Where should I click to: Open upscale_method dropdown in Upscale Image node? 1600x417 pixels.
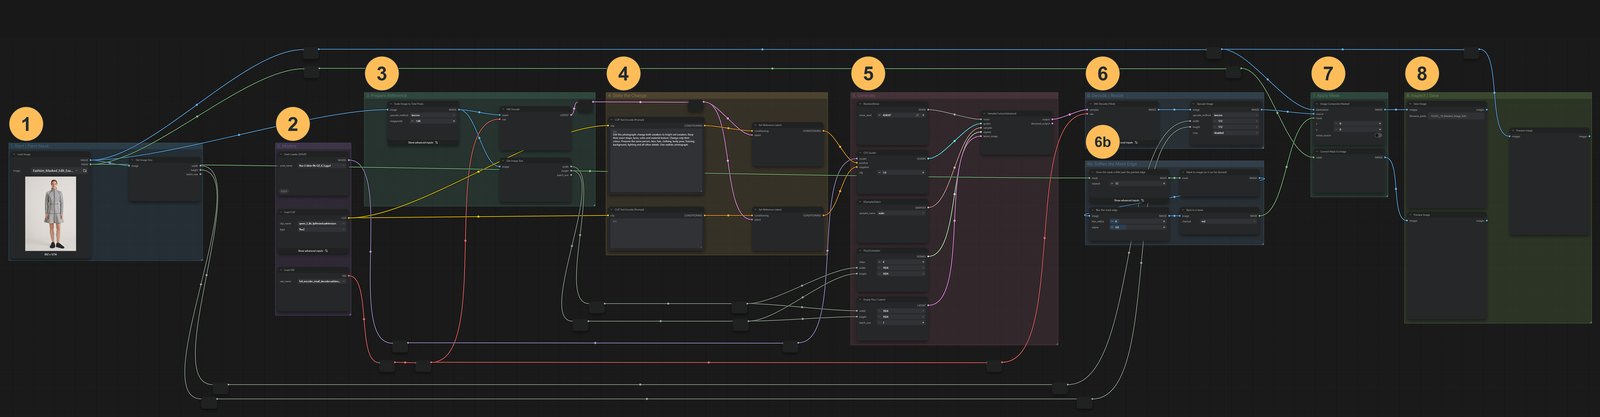click(1236, 115)
